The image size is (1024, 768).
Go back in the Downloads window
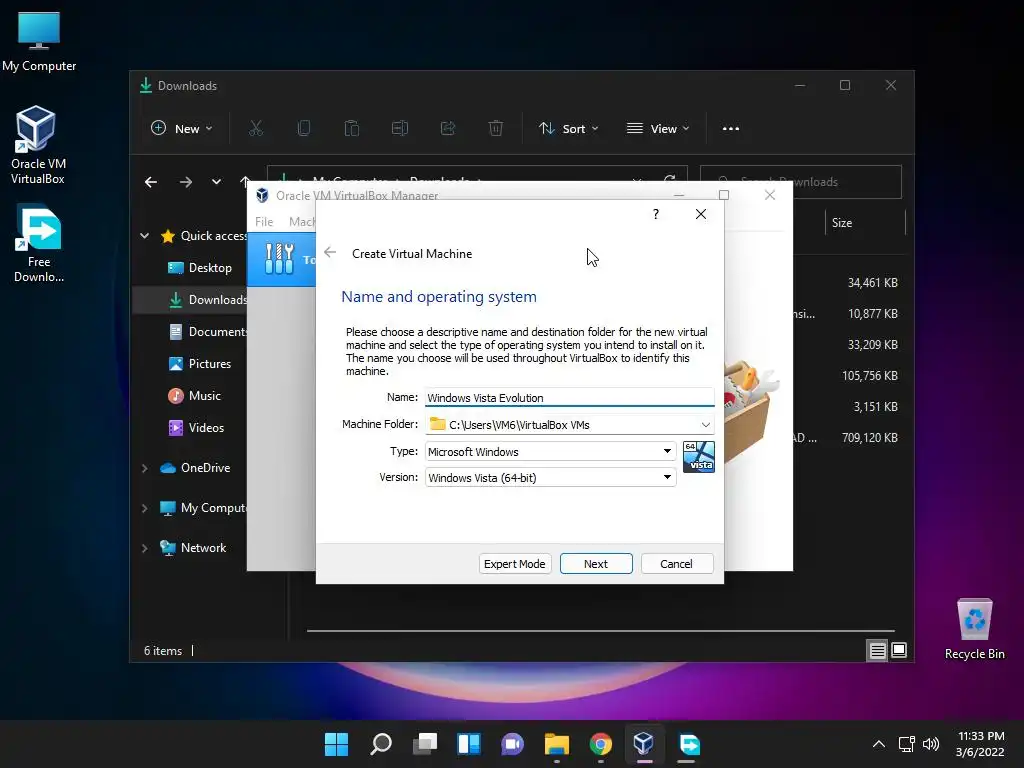point(151,182)
